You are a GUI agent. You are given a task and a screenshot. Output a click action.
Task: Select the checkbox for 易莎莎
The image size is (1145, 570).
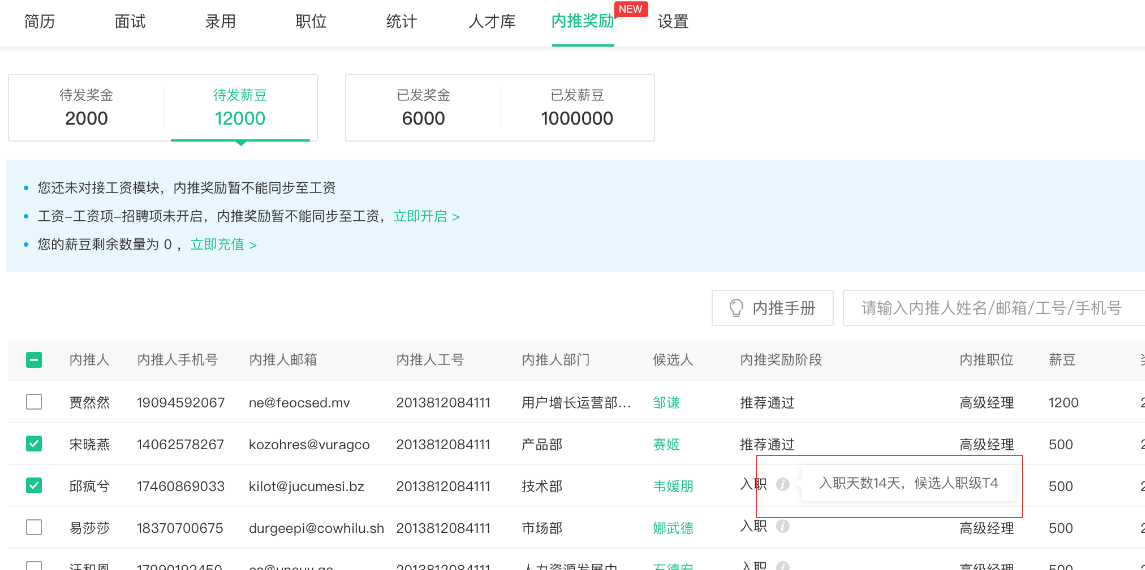(34, 527)
